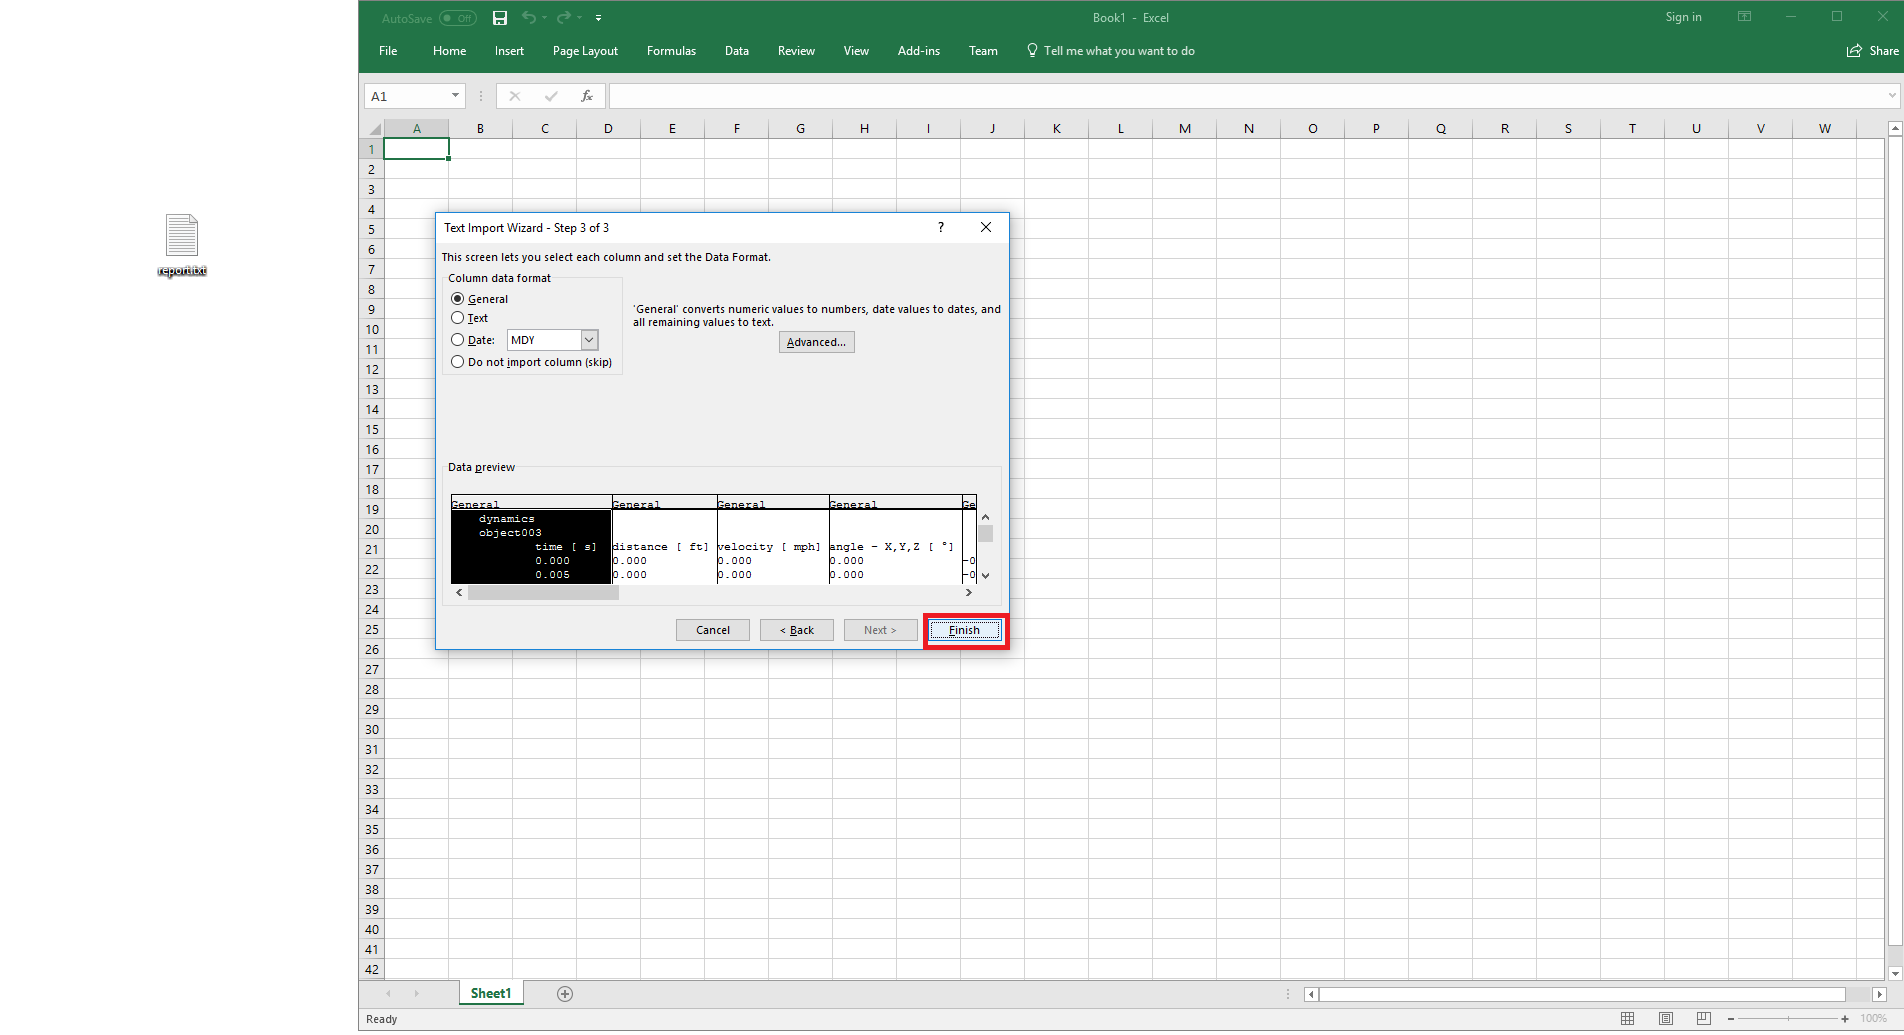Click the Page Break Preview status icon

coord(1703,1018)
